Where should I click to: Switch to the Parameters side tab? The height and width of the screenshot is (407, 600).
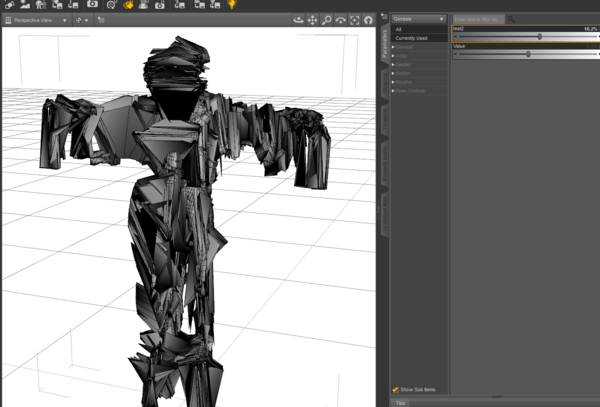[x=383, y=44]
